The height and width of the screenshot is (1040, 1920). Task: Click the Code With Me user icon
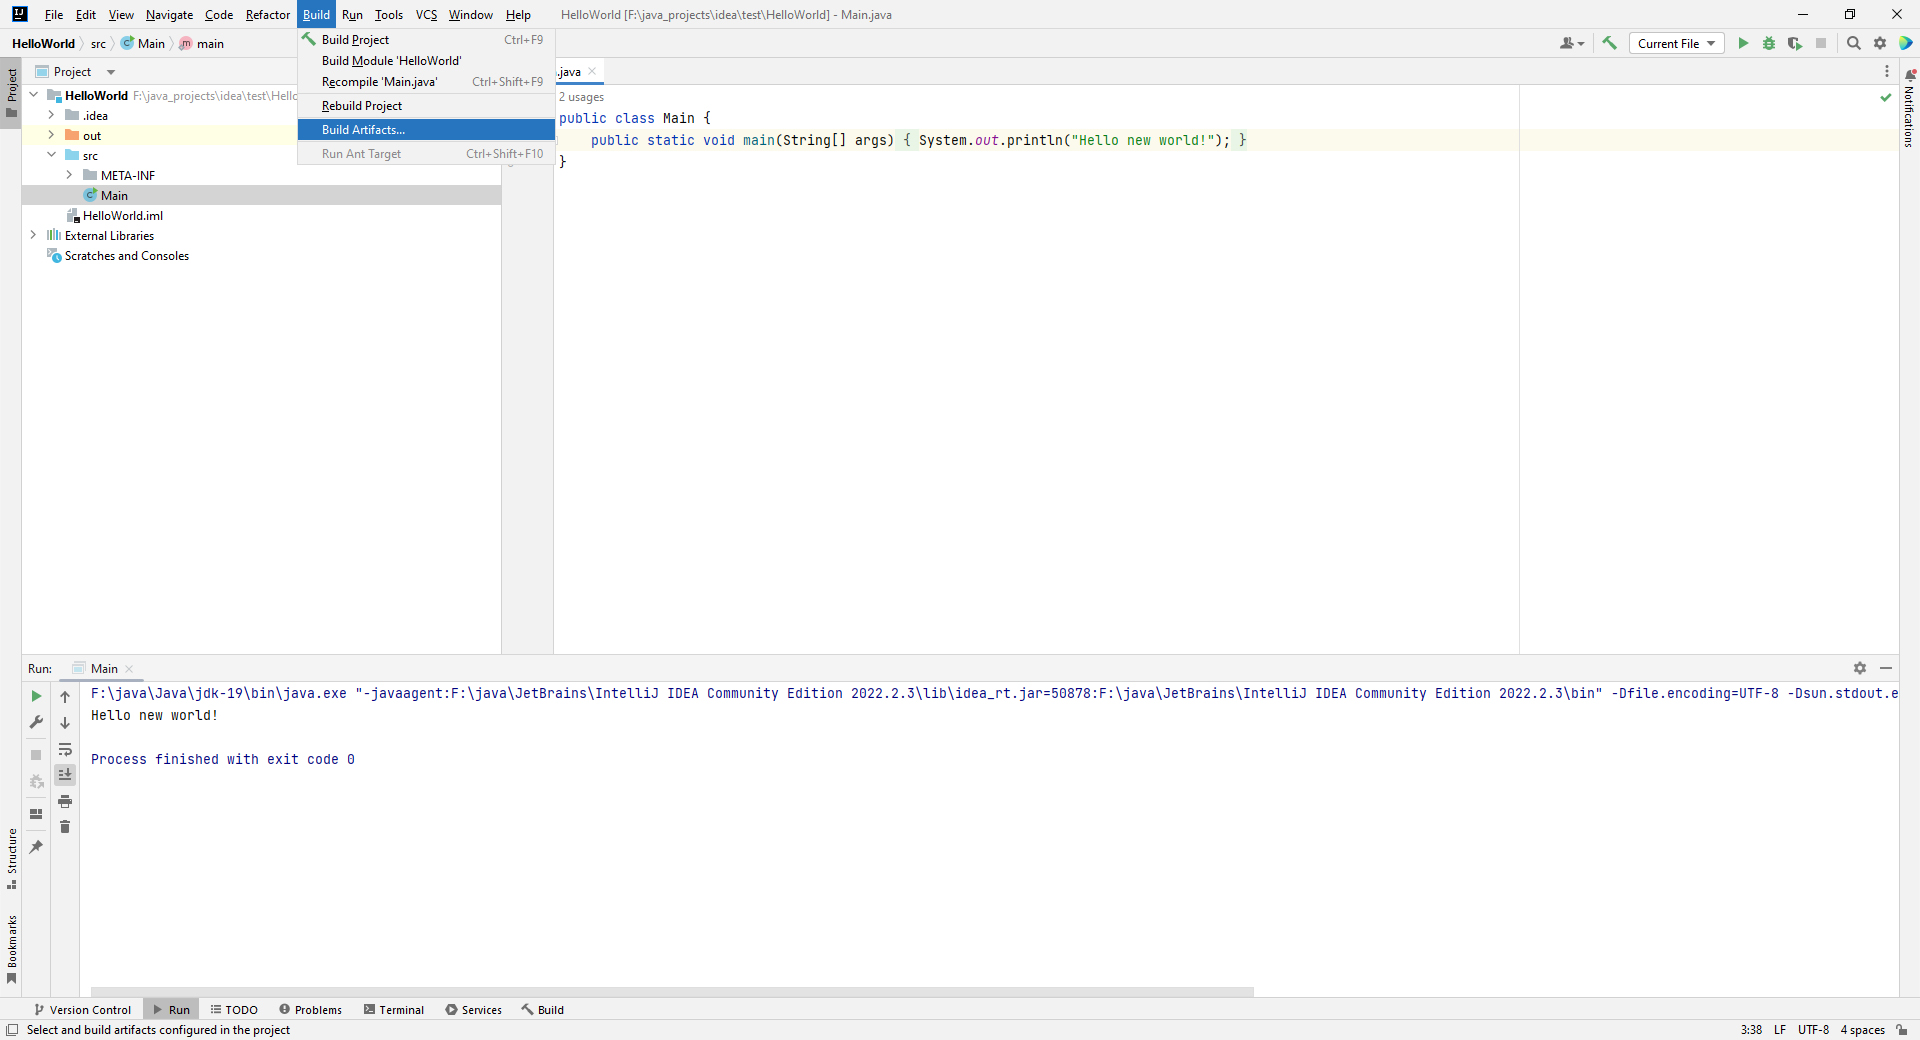(1571, 43)
